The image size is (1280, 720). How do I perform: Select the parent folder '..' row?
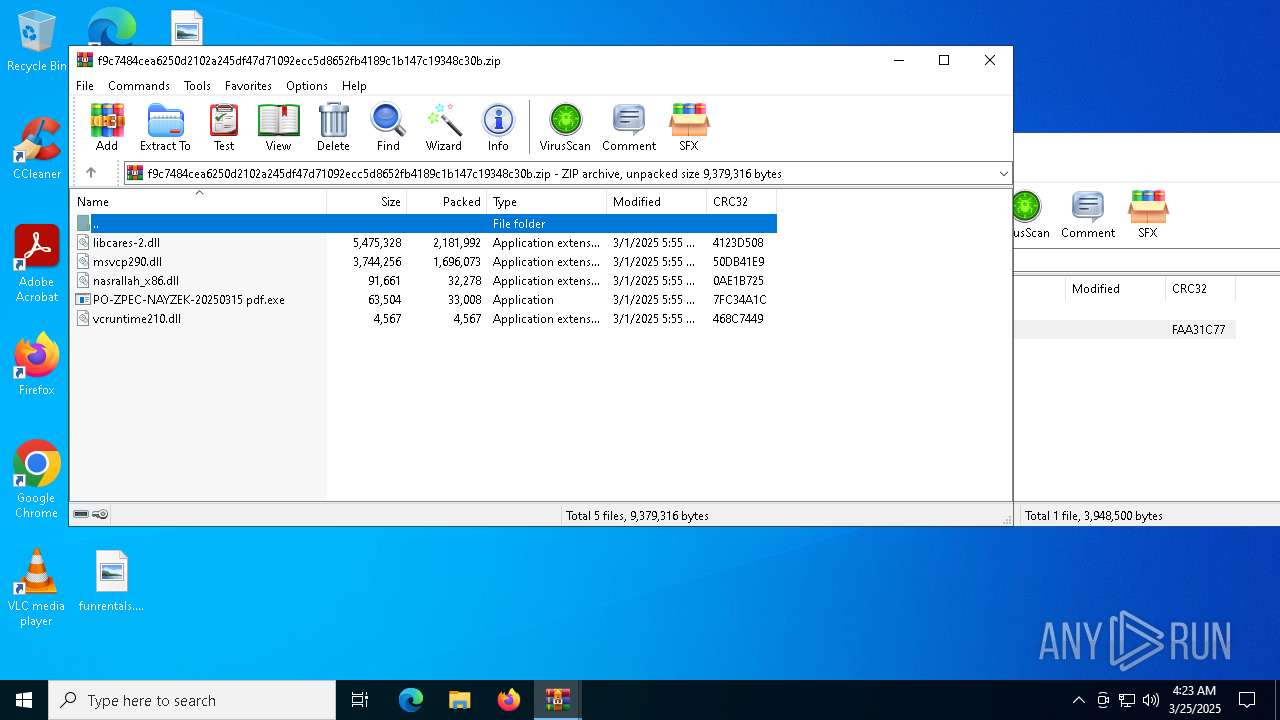tap(424, 224)
